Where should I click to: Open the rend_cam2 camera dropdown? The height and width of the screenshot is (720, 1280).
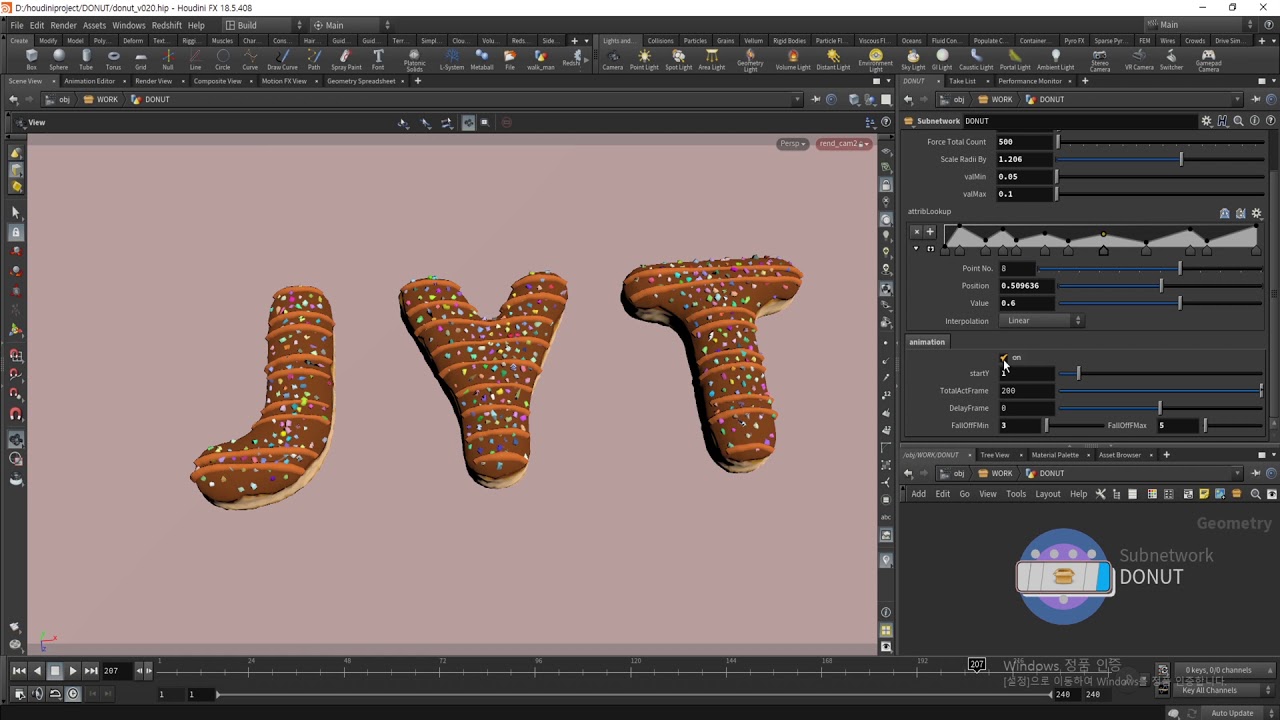[843, 144]
